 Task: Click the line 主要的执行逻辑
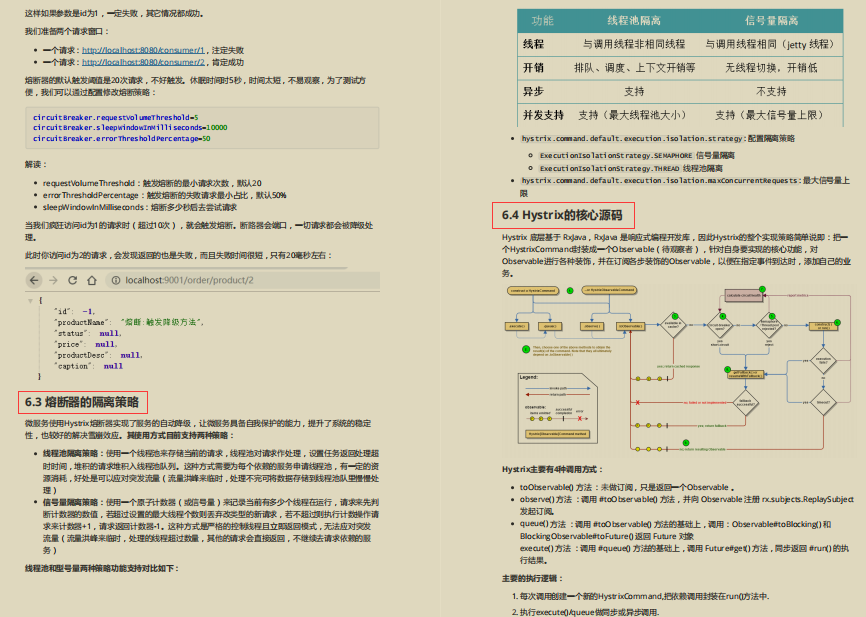pyautogui.click(x=532, y=578)
